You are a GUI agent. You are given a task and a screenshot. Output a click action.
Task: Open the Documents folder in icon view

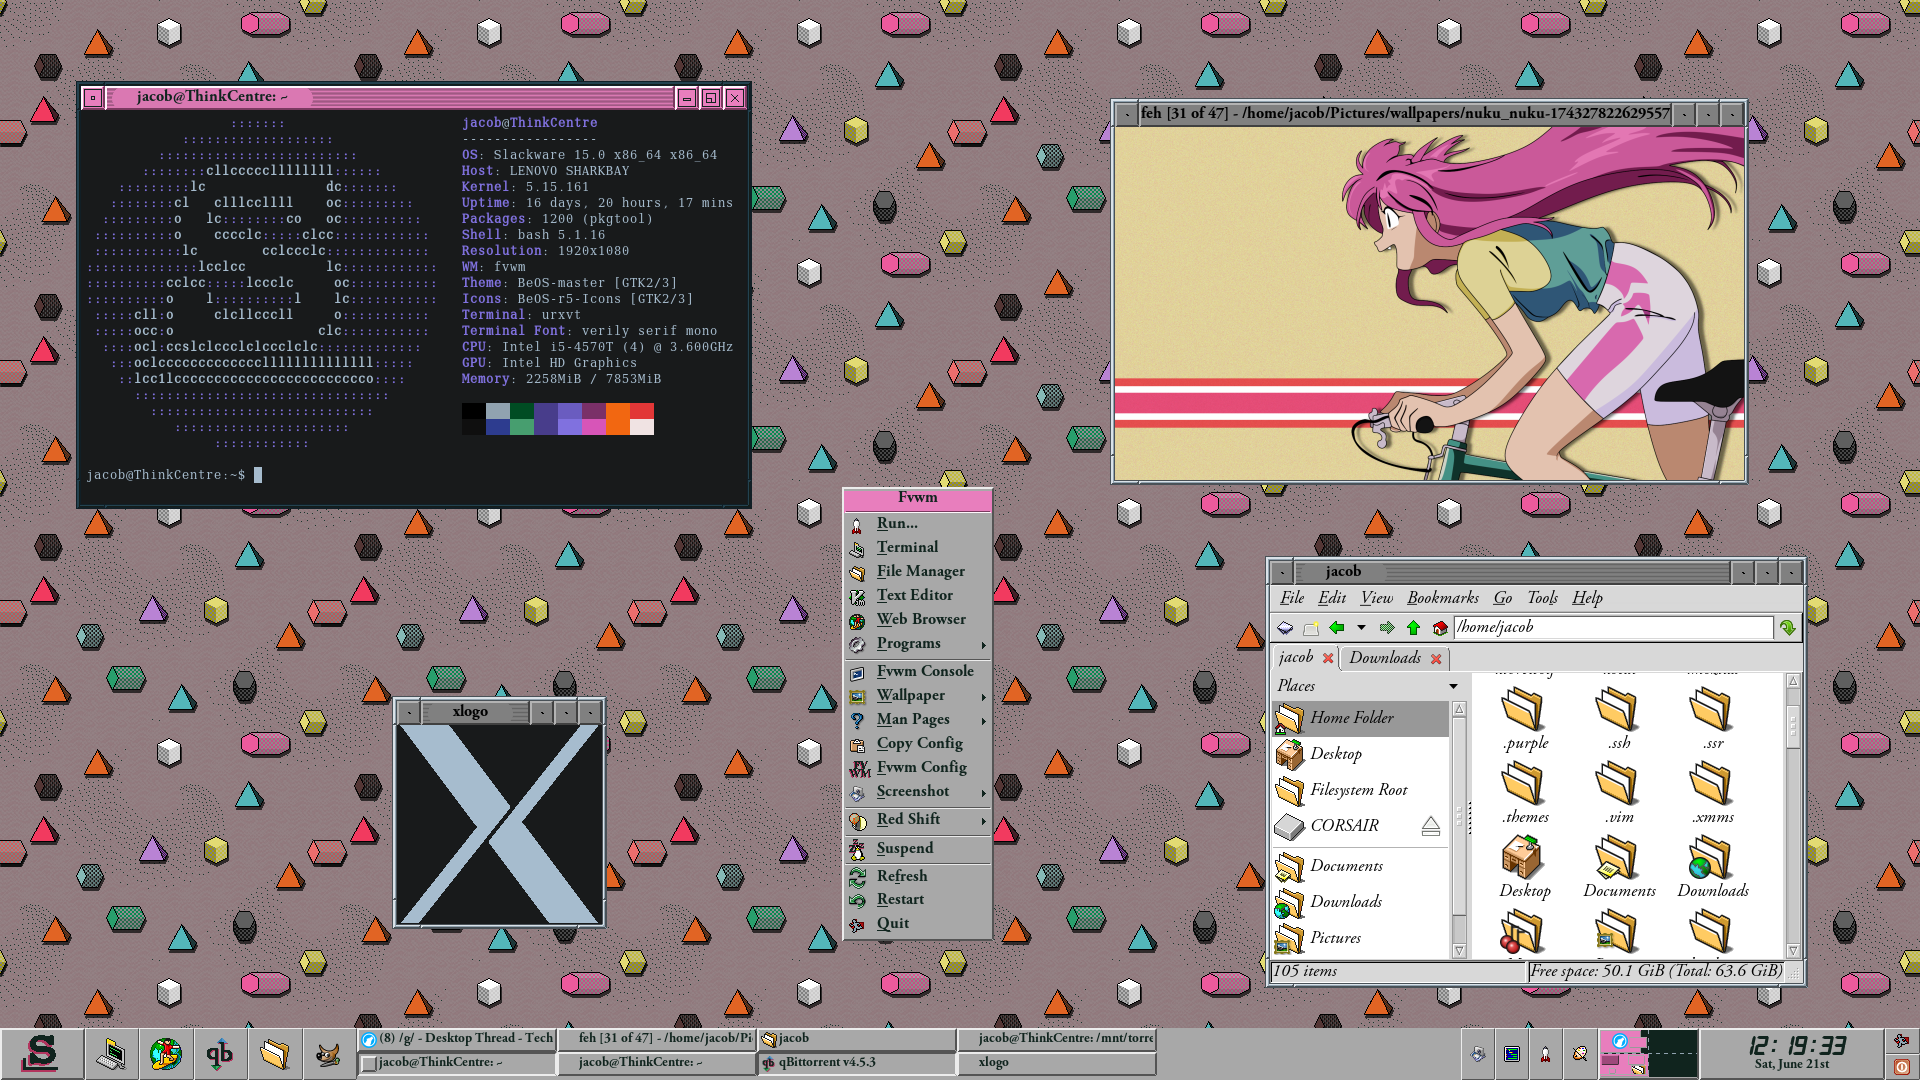1618,867
